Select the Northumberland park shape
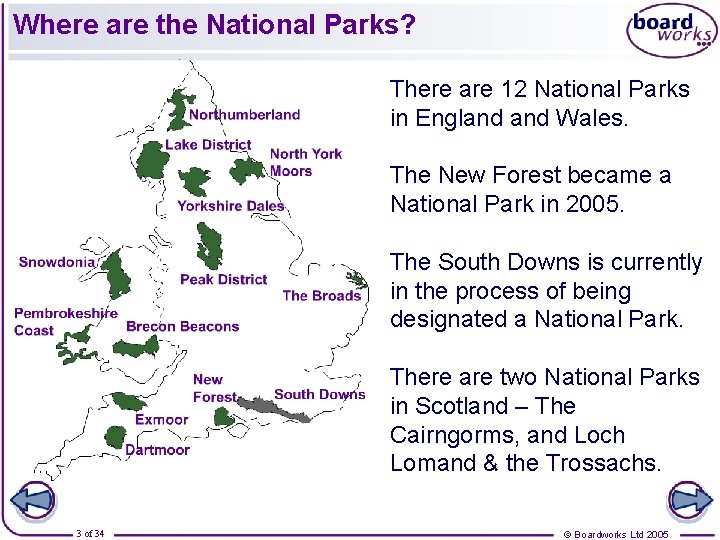 point(181,110)
